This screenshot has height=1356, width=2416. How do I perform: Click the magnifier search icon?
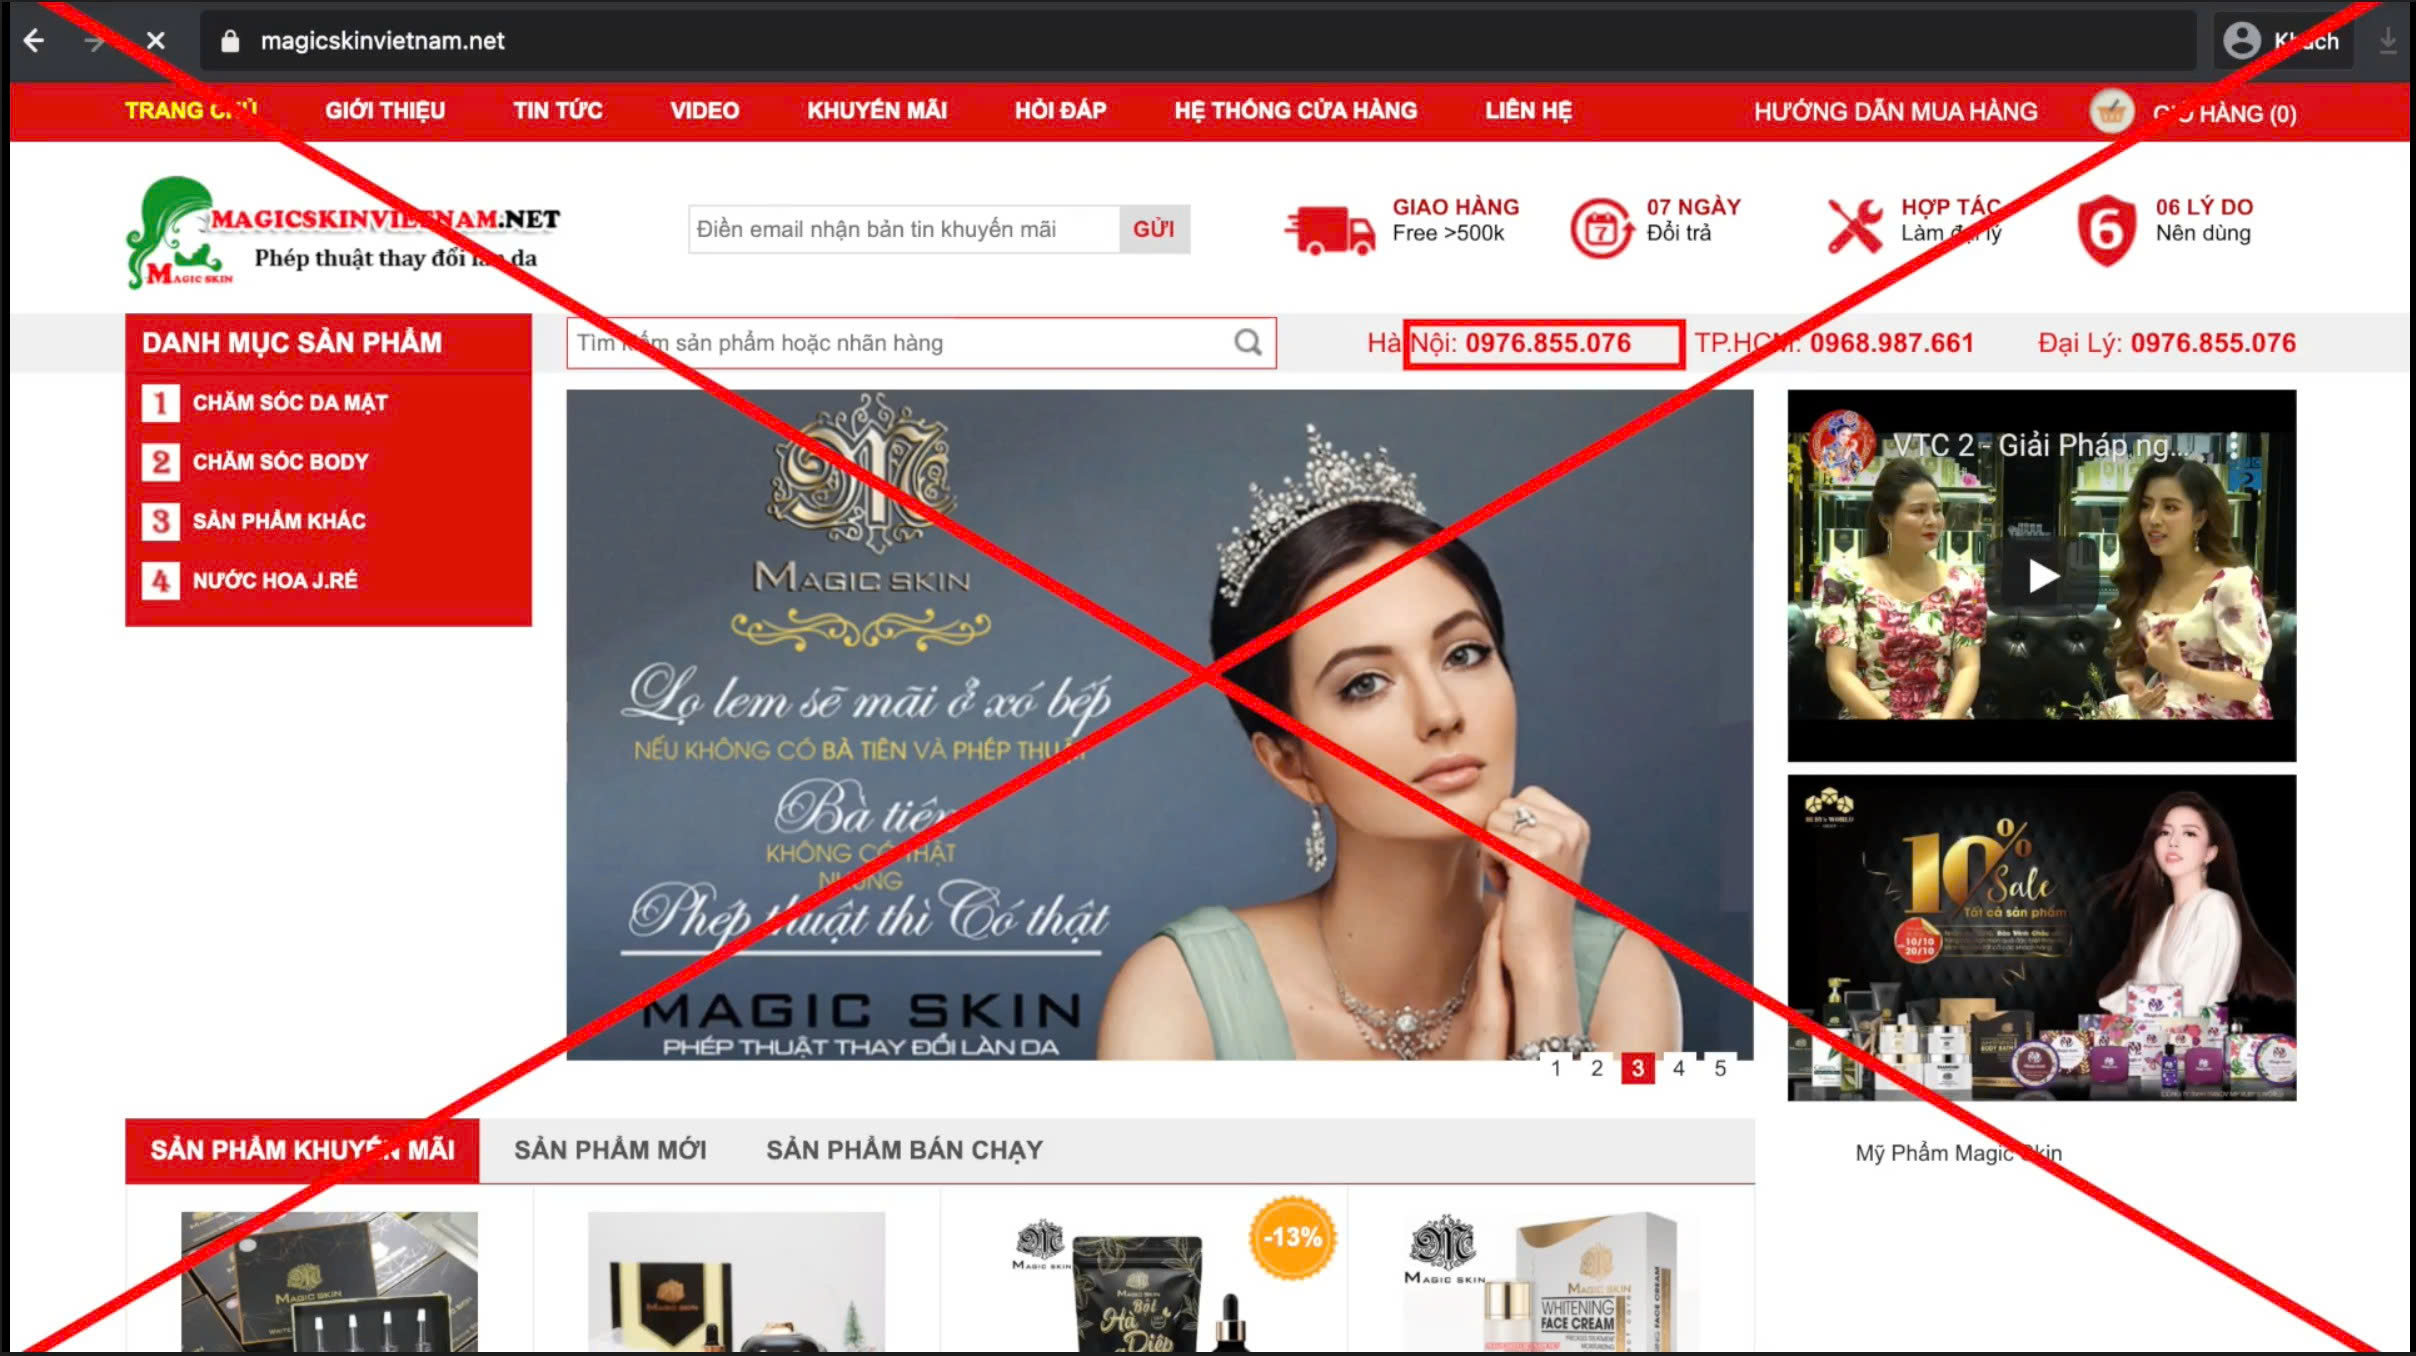click(x=1247, y=343)
